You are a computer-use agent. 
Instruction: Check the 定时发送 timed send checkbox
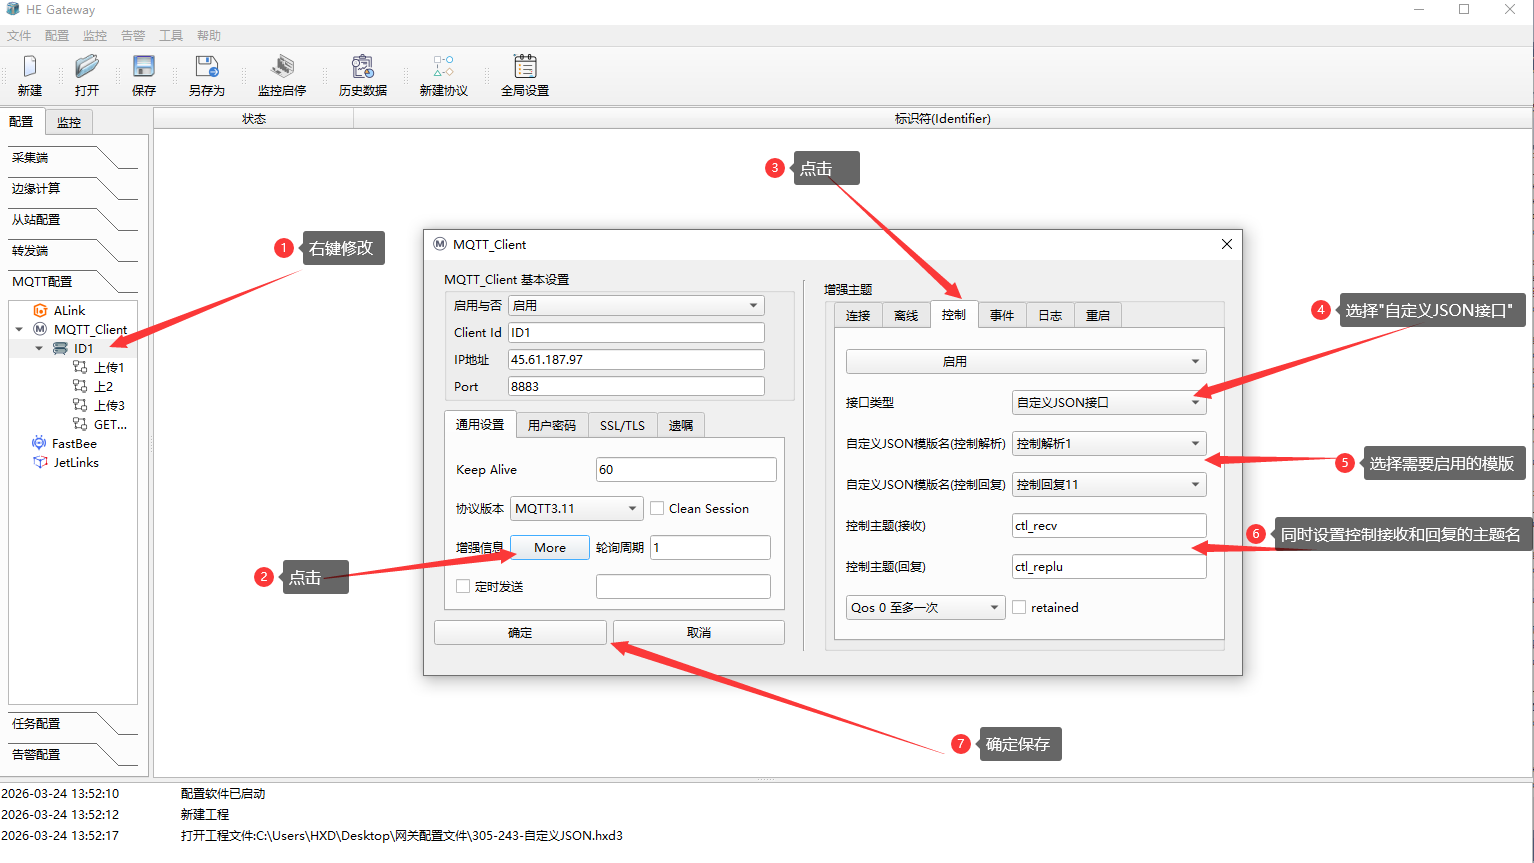tap(463, 586)
